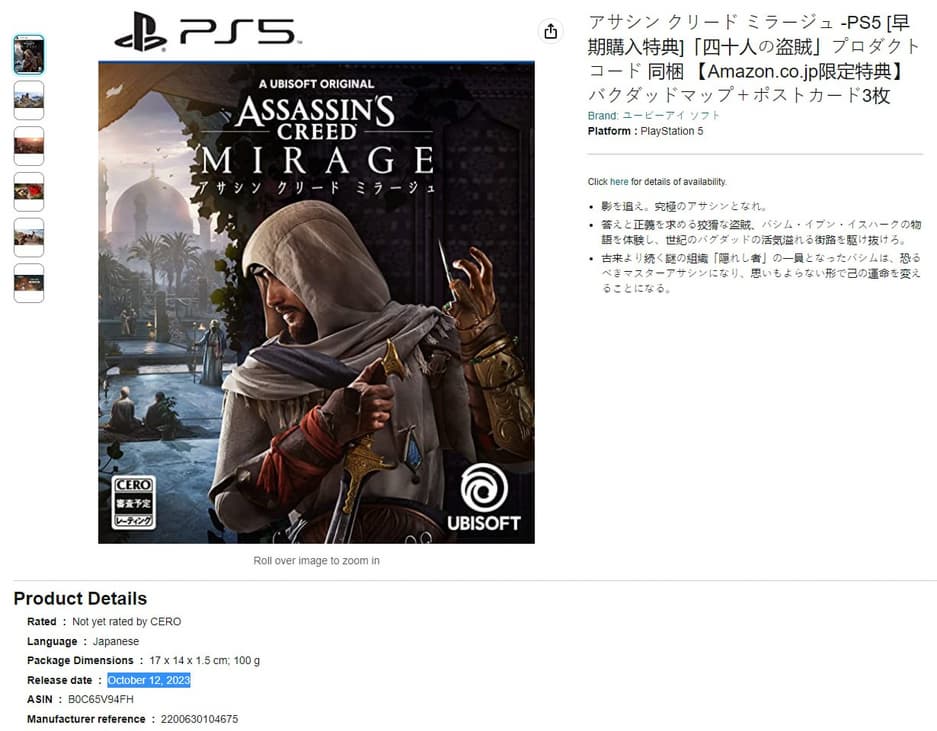Click the 'here' availability details link
This screenshot has width=937, height=731.
[619, 182]
